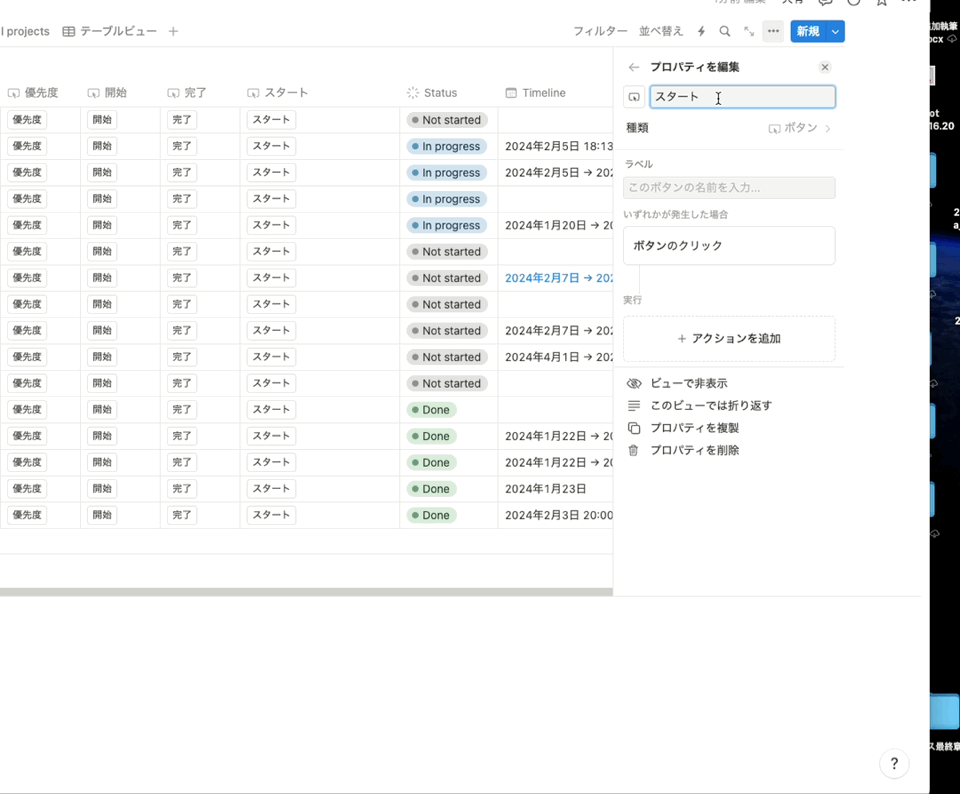The height and width of the screenshot is (794, 960).
Task: Go back using the property panel arrow
Action: pyautogui.click(x=633, y=67)
